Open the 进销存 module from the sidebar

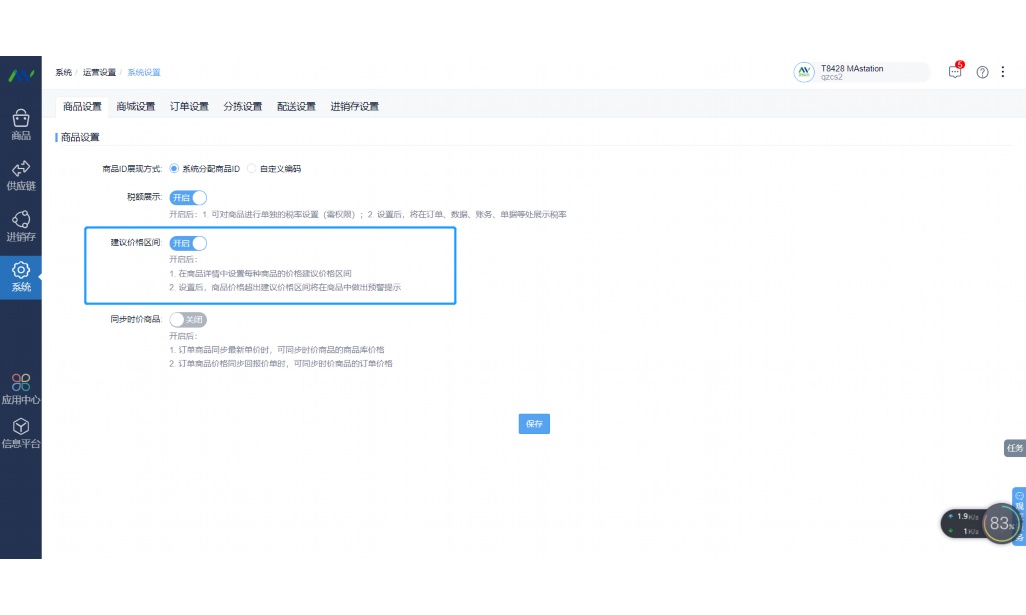(20, 222)
